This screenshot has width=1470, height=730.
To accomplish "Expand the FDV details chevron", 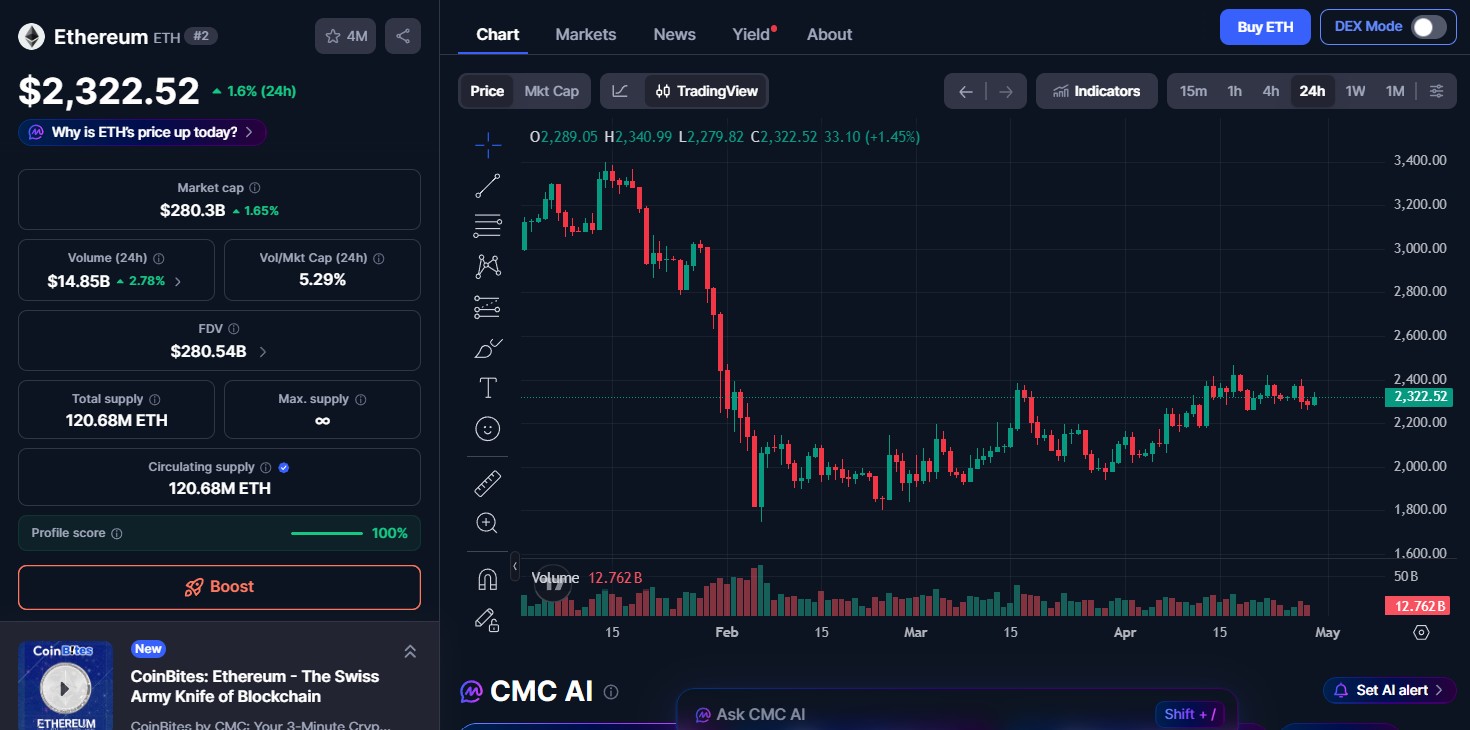I will pyautogui.click(x=262, y=351).
